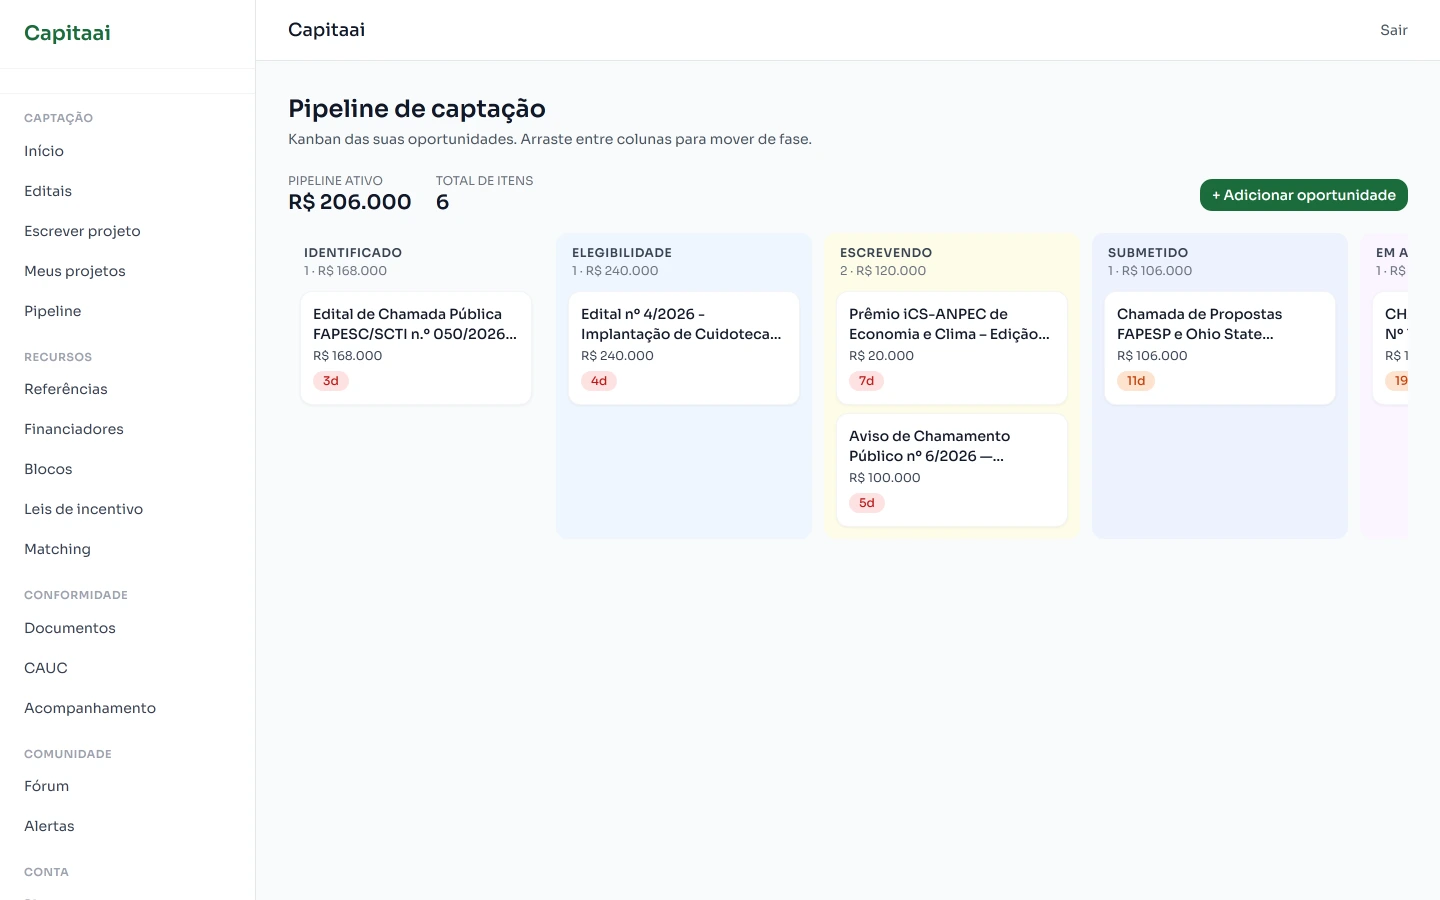Select the CAUC sidebar item
This screenshot has height=900, width=1440.
tap(46, 668)
